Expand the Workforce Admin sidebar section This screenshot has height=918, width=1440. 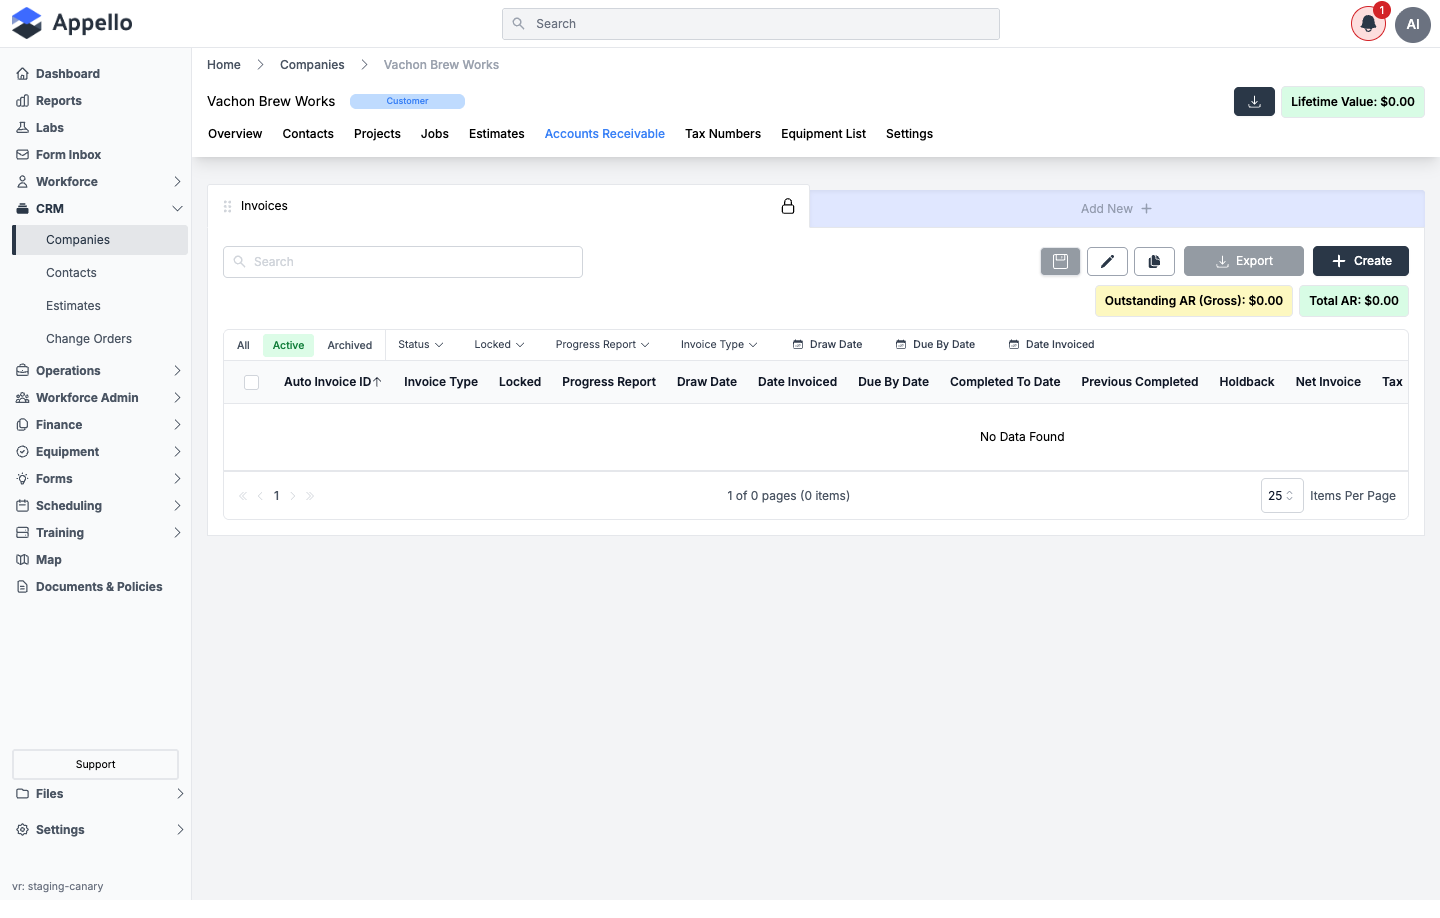click(100, 398)
